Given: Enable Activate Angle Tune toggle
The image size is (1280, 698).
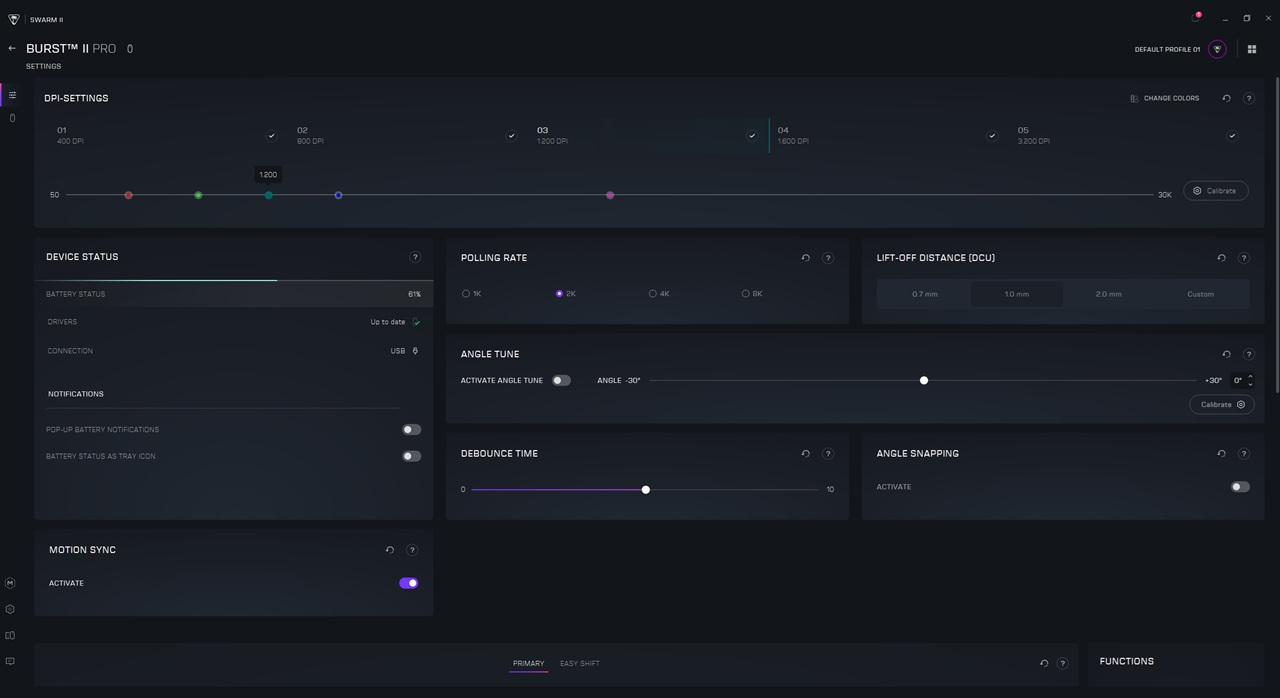Looking at the screenshot, I should (561, 380).
